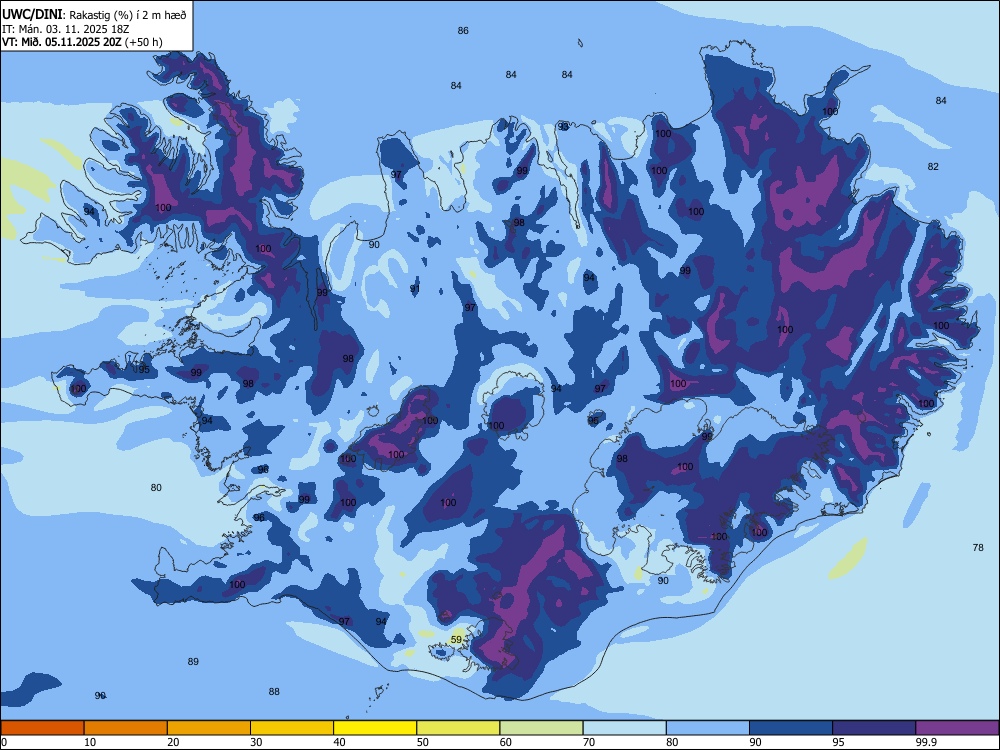The image size is (1000, 750).
Task: Click the '91' value on the map
Action: click(415, 289)
